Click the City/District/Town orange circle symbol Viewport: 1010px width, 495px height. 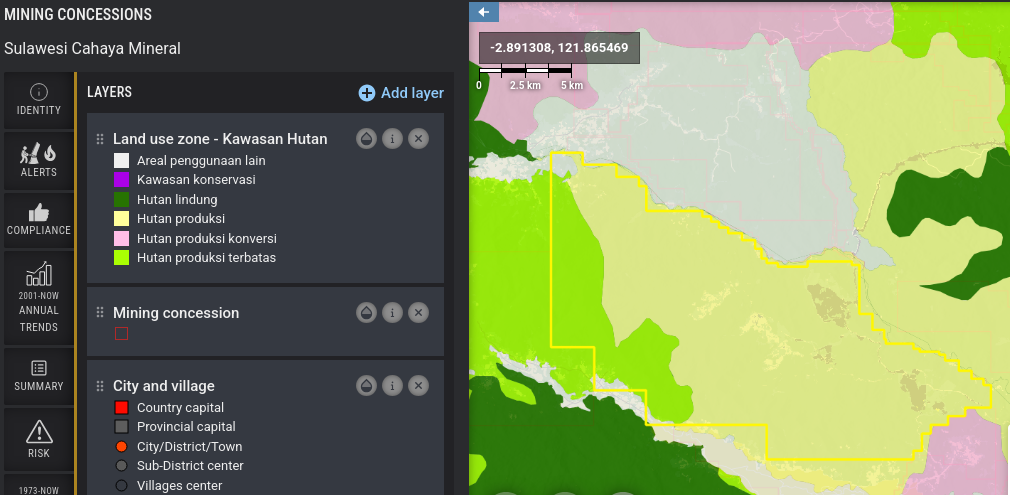pos(121,446)
